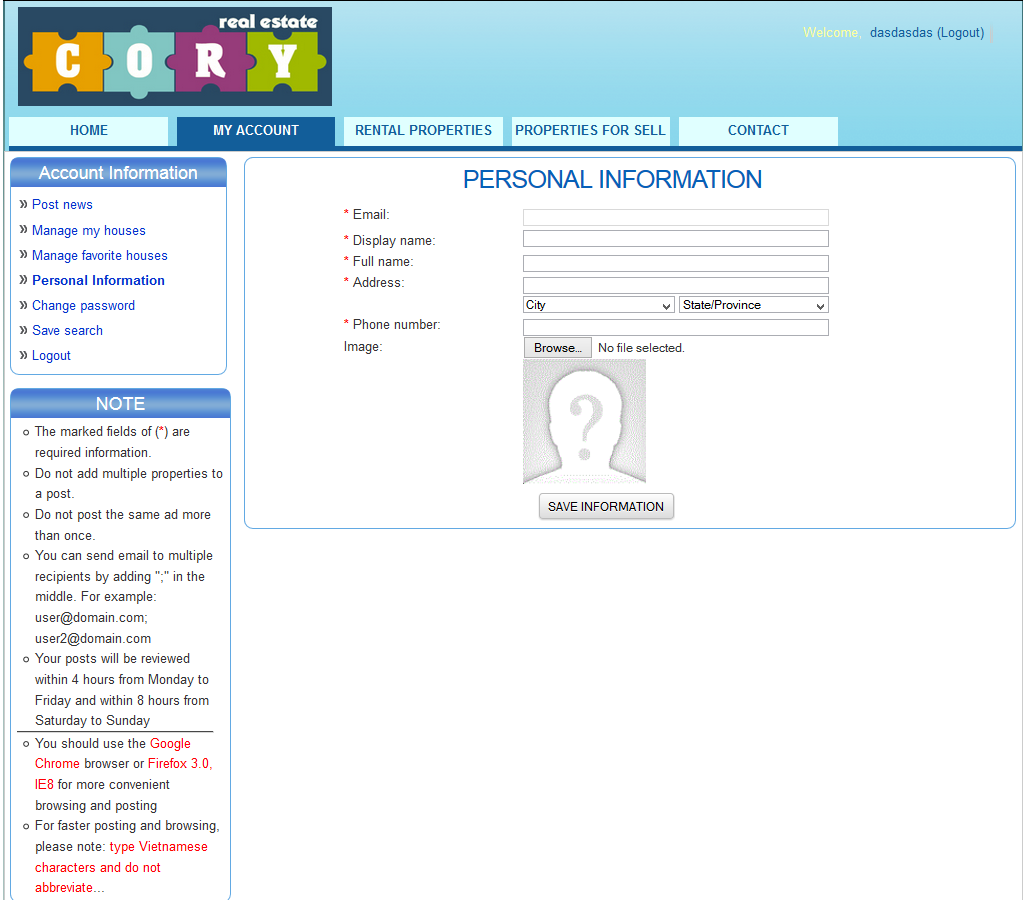Image resolution: width=1025 pixels, height=900 pixels.
Task: Click the SAVE INFORMATION button
Action: coord(606,506)
